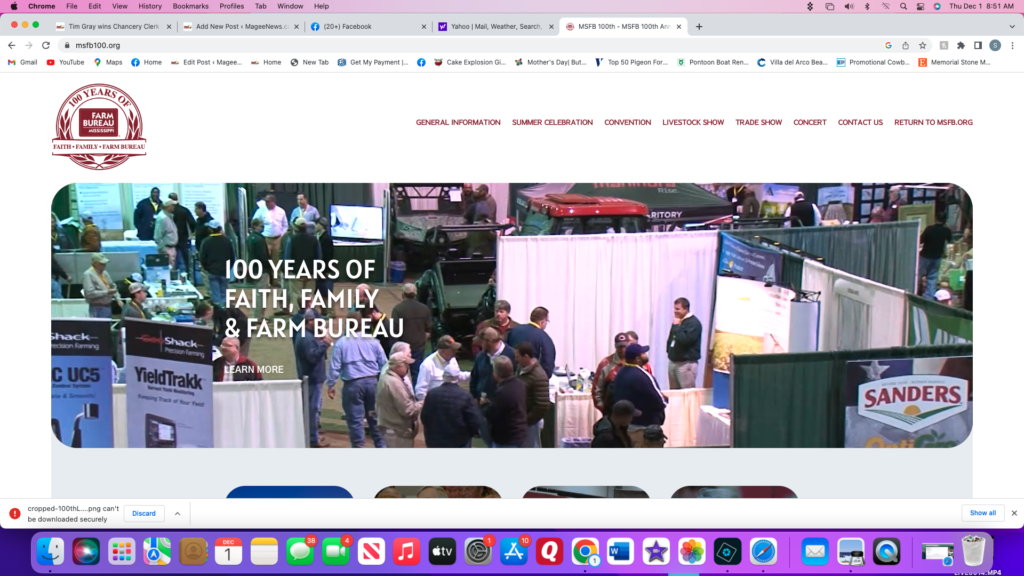Open Chrome extensions puzzle icon

(961, 45)
